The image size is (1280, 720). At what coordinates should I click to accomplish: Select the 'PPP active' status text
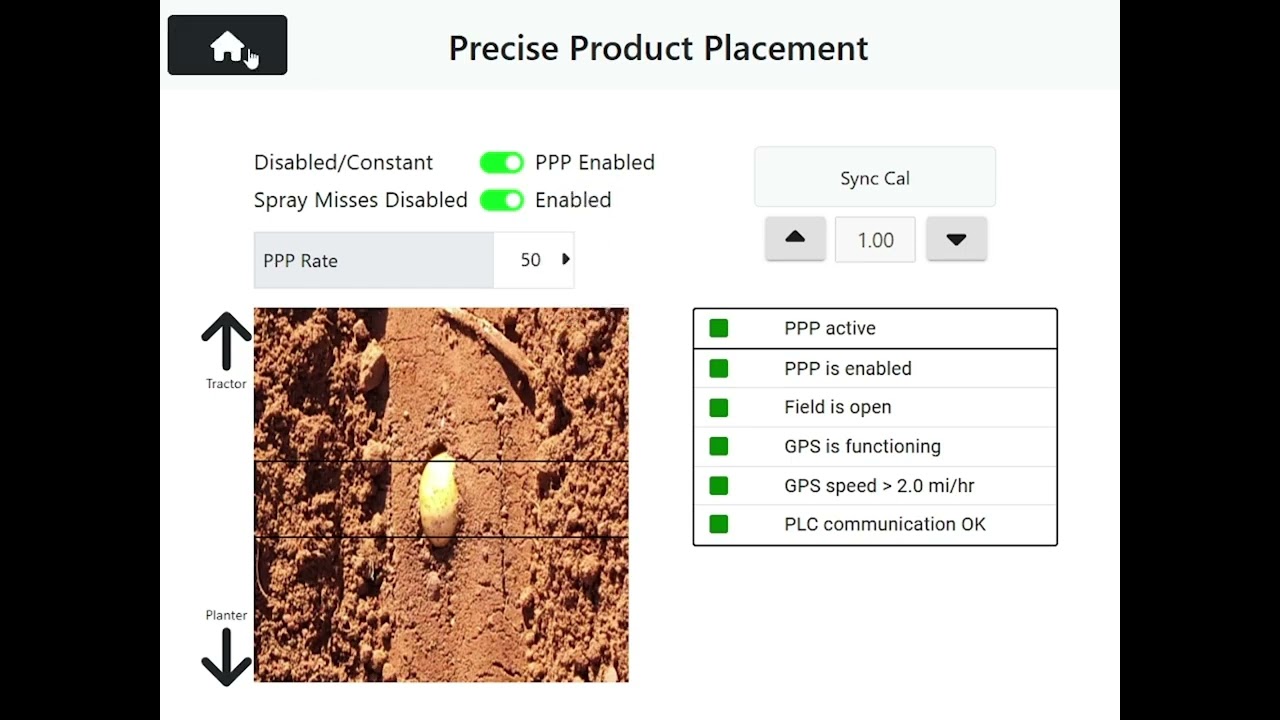830,328
